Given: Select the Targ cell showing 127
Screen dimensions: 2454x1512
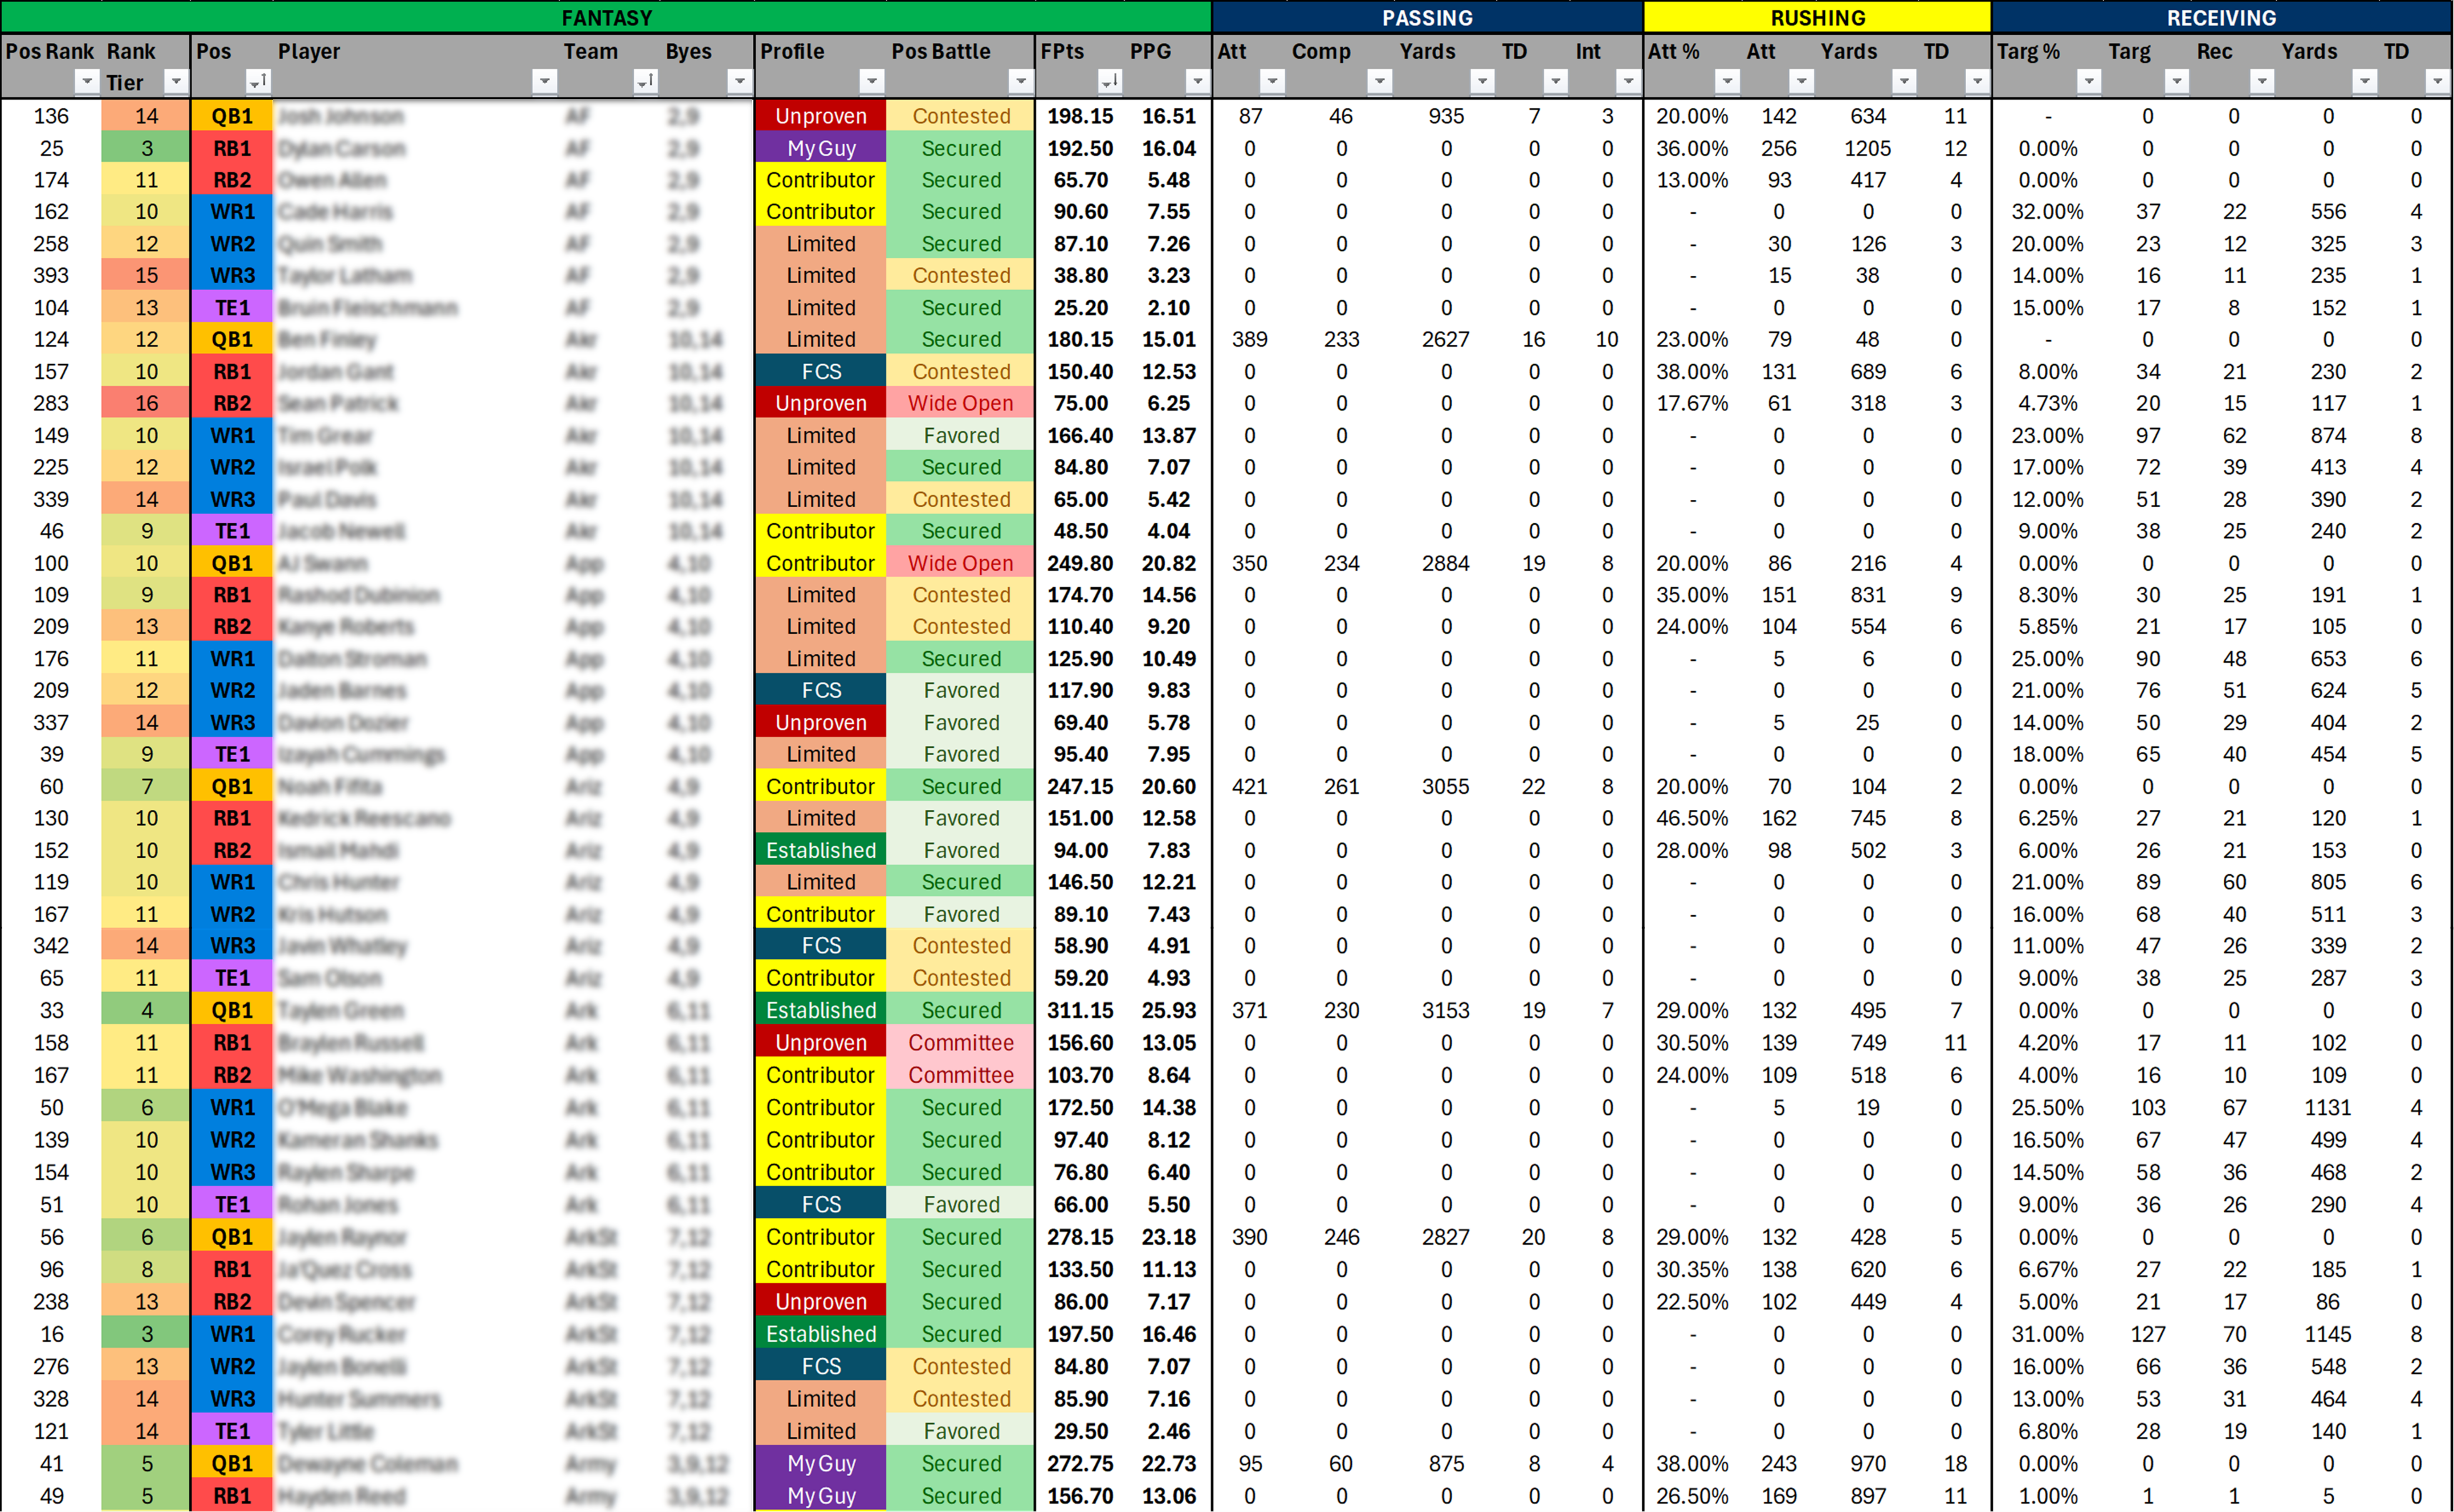Looking at the screenshot, I should [2147, 1334].
